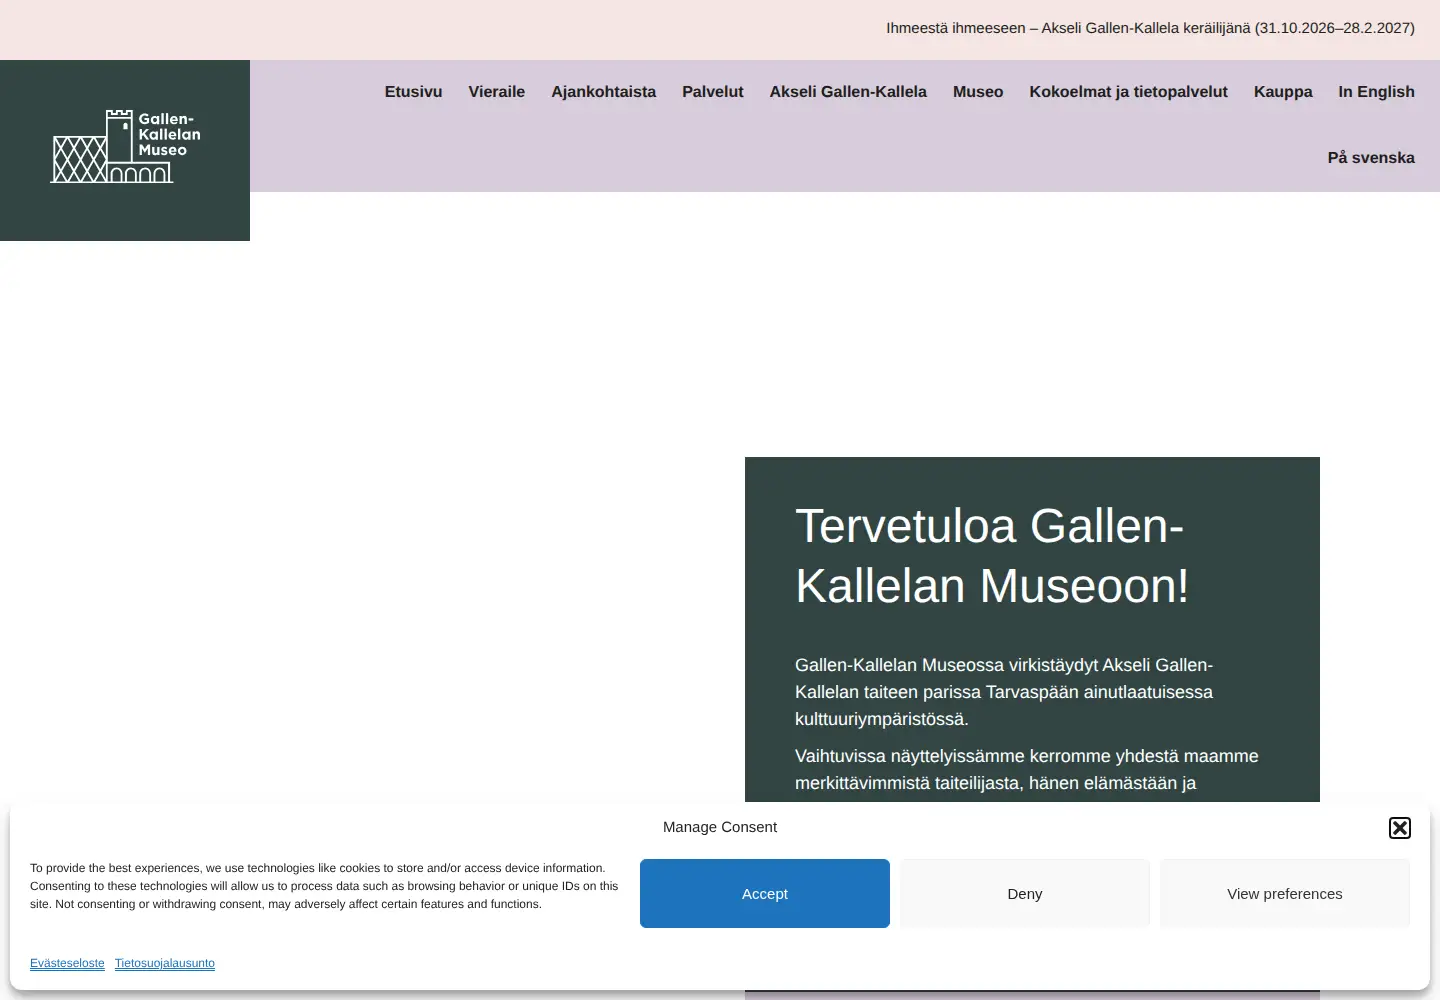Click the paragraph starting "Vaihtuvissa näyttelyissämme kerromme"
The width and height of the screenshot is (1440, 1000).
[x=1027, y=770]
